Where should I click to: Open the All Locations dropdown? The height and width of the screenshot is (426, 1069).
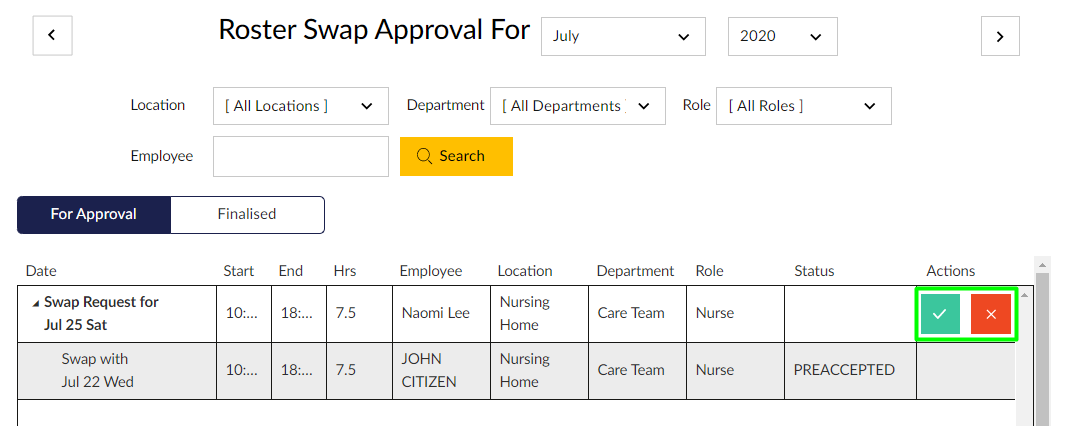[301, 106]
